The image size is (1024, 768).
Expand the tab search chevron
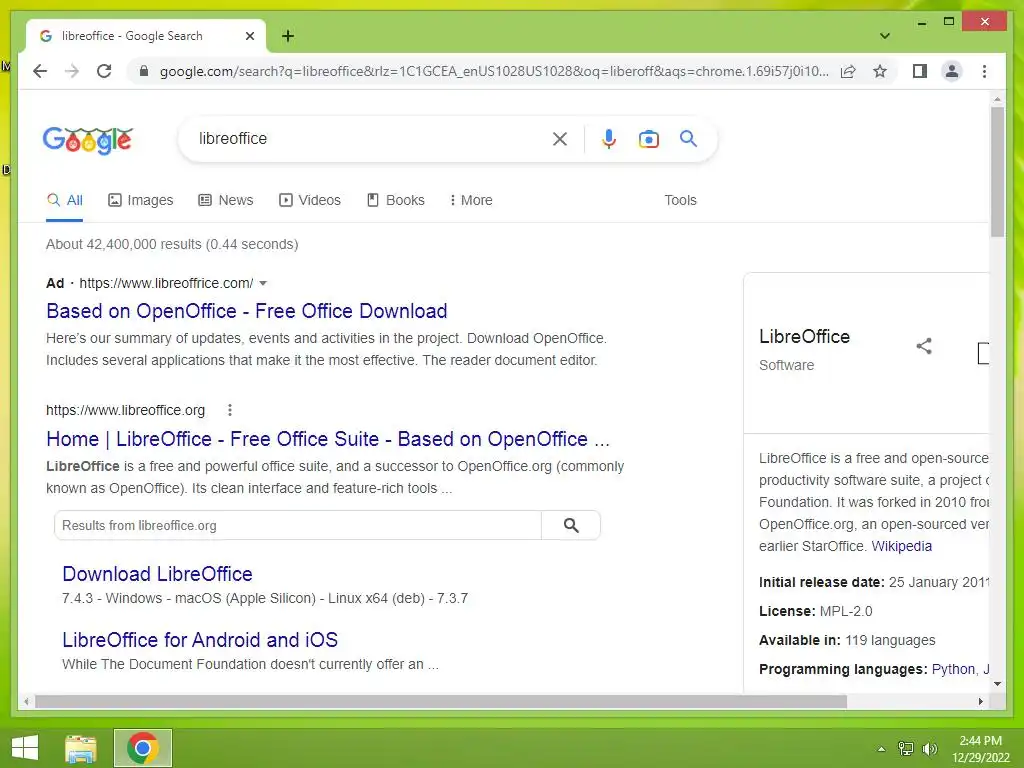(884, 36)
